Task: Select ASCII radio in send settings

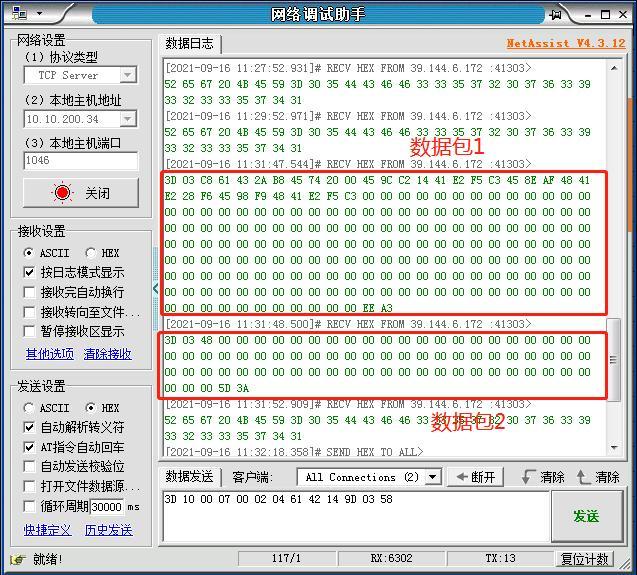Action: pos(29,408)
